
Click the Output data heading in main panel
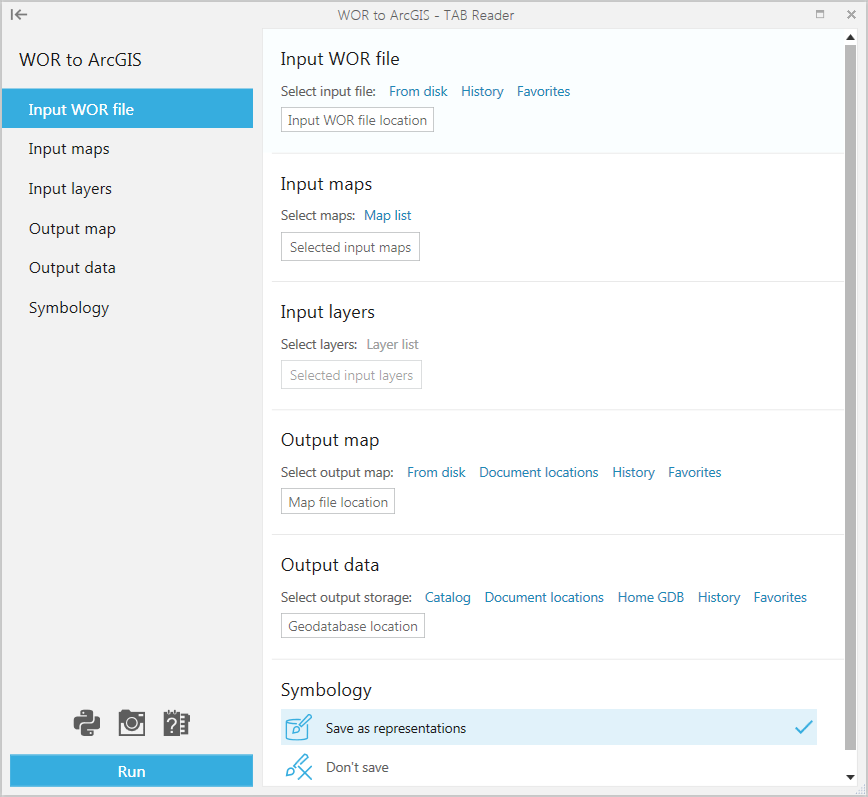[330, 565]
